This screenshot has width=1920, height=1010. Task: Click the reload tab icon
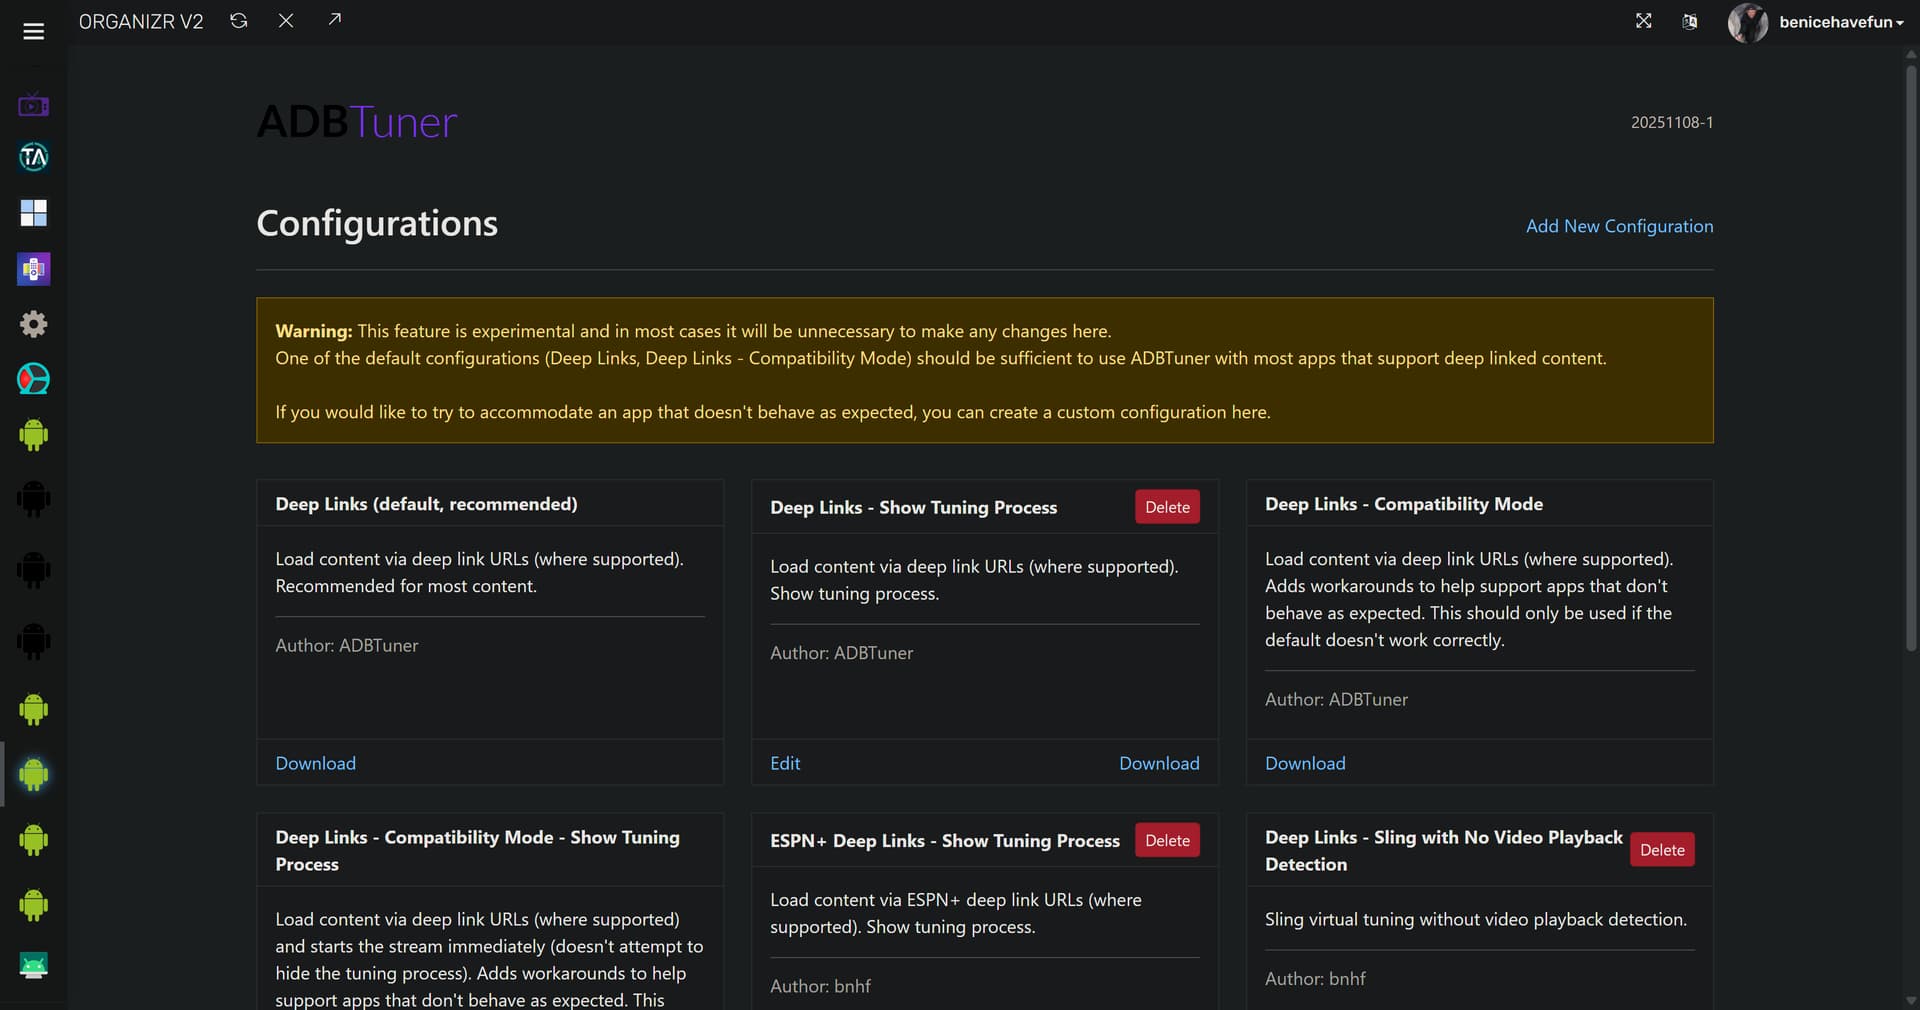pos(238,21)
